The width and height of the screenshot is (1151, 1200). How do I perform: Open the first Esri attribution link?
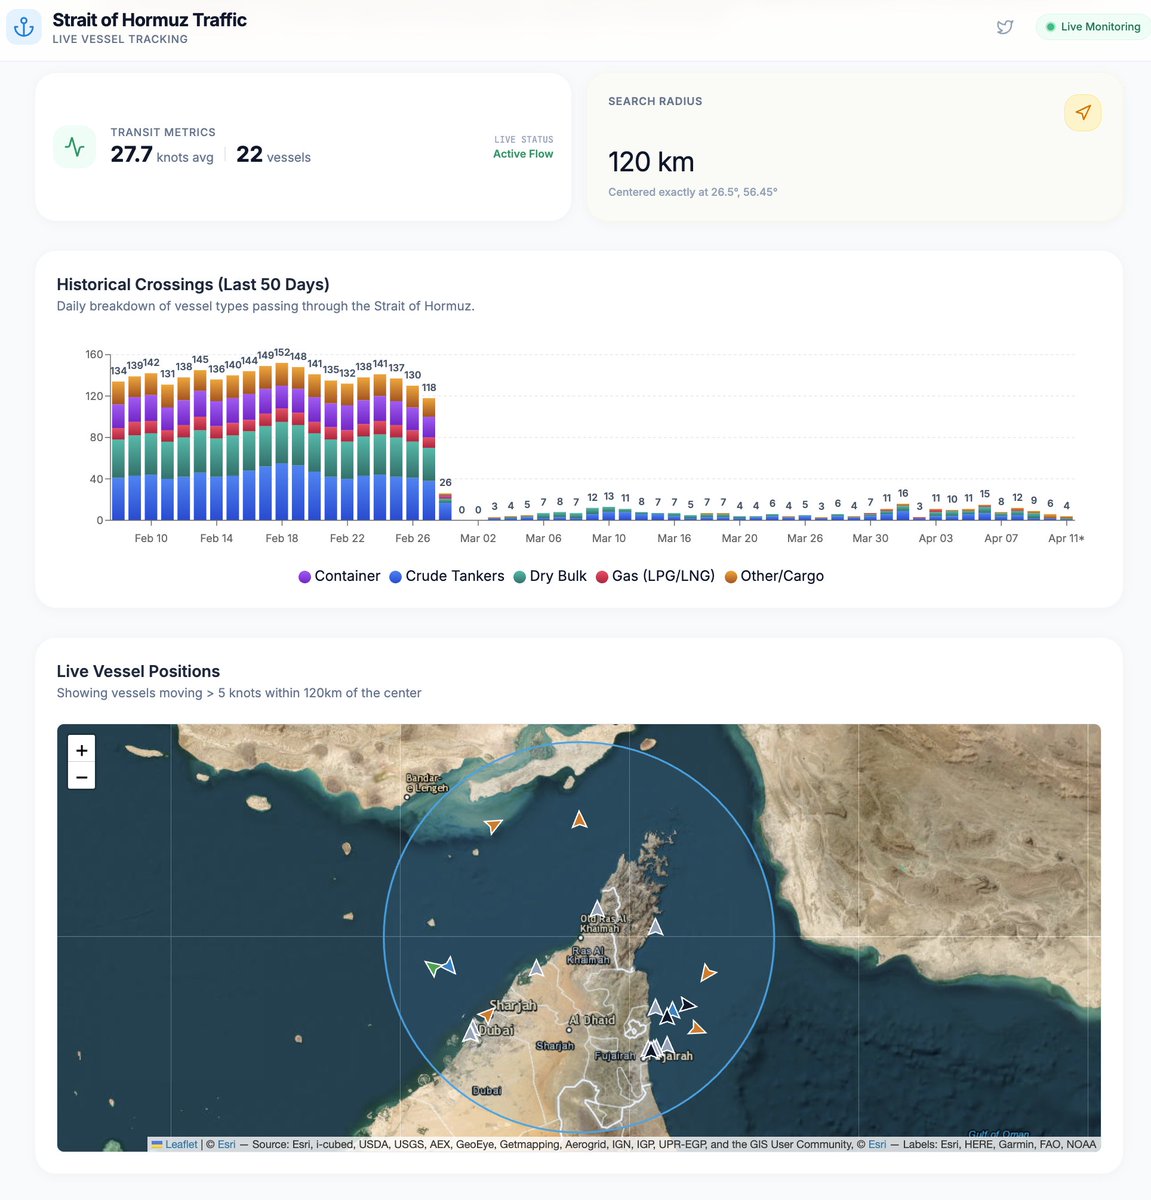coord(227,1144)
